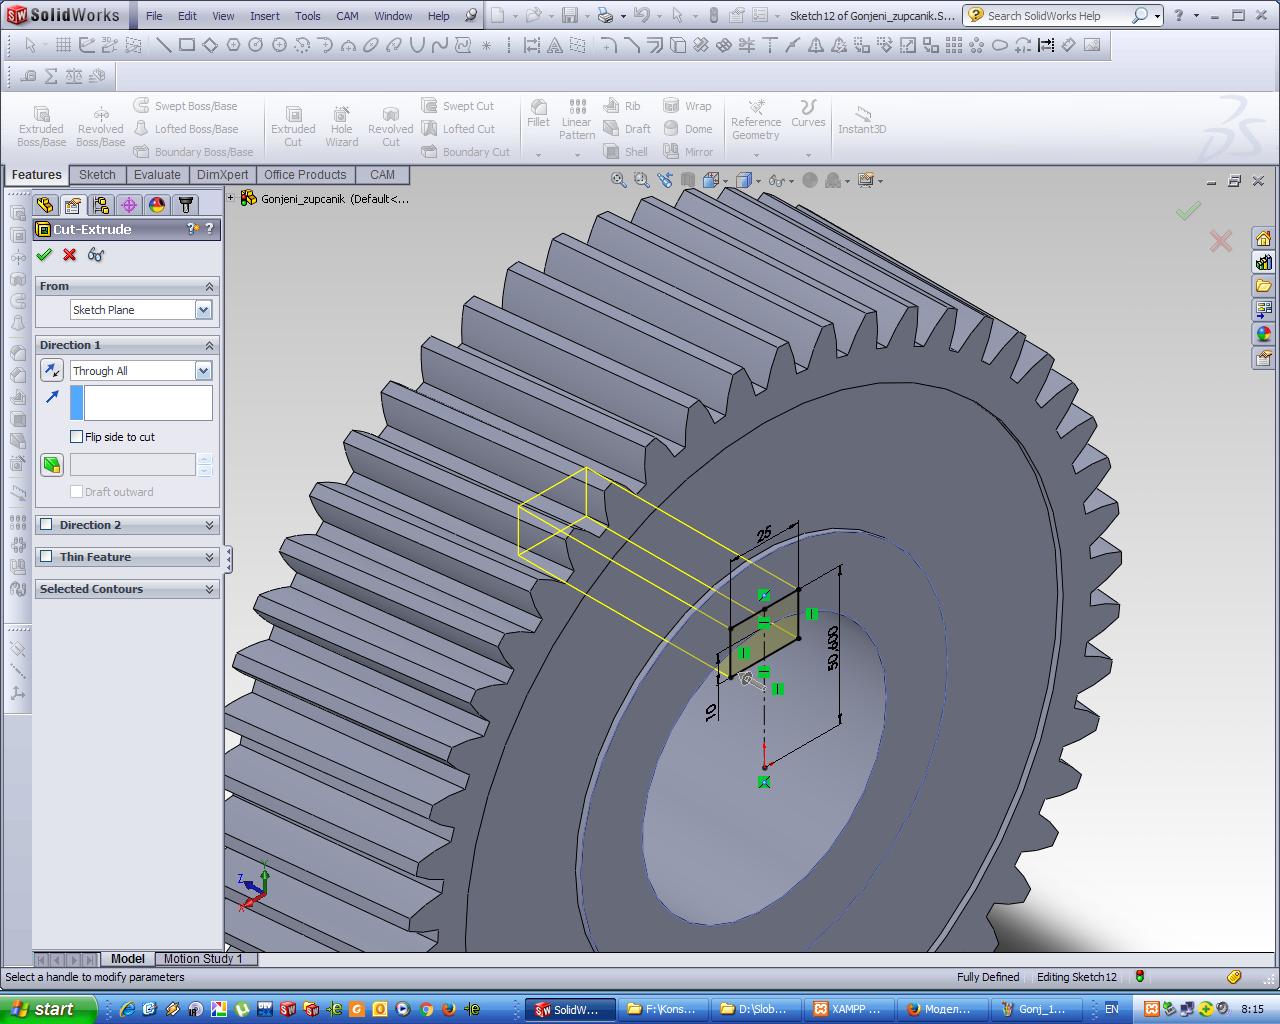Image resolution: width=1280 pixels, height=1024 pixels.
Task: Open Custom Properties tab in task pane
Action: (1264, 358)
